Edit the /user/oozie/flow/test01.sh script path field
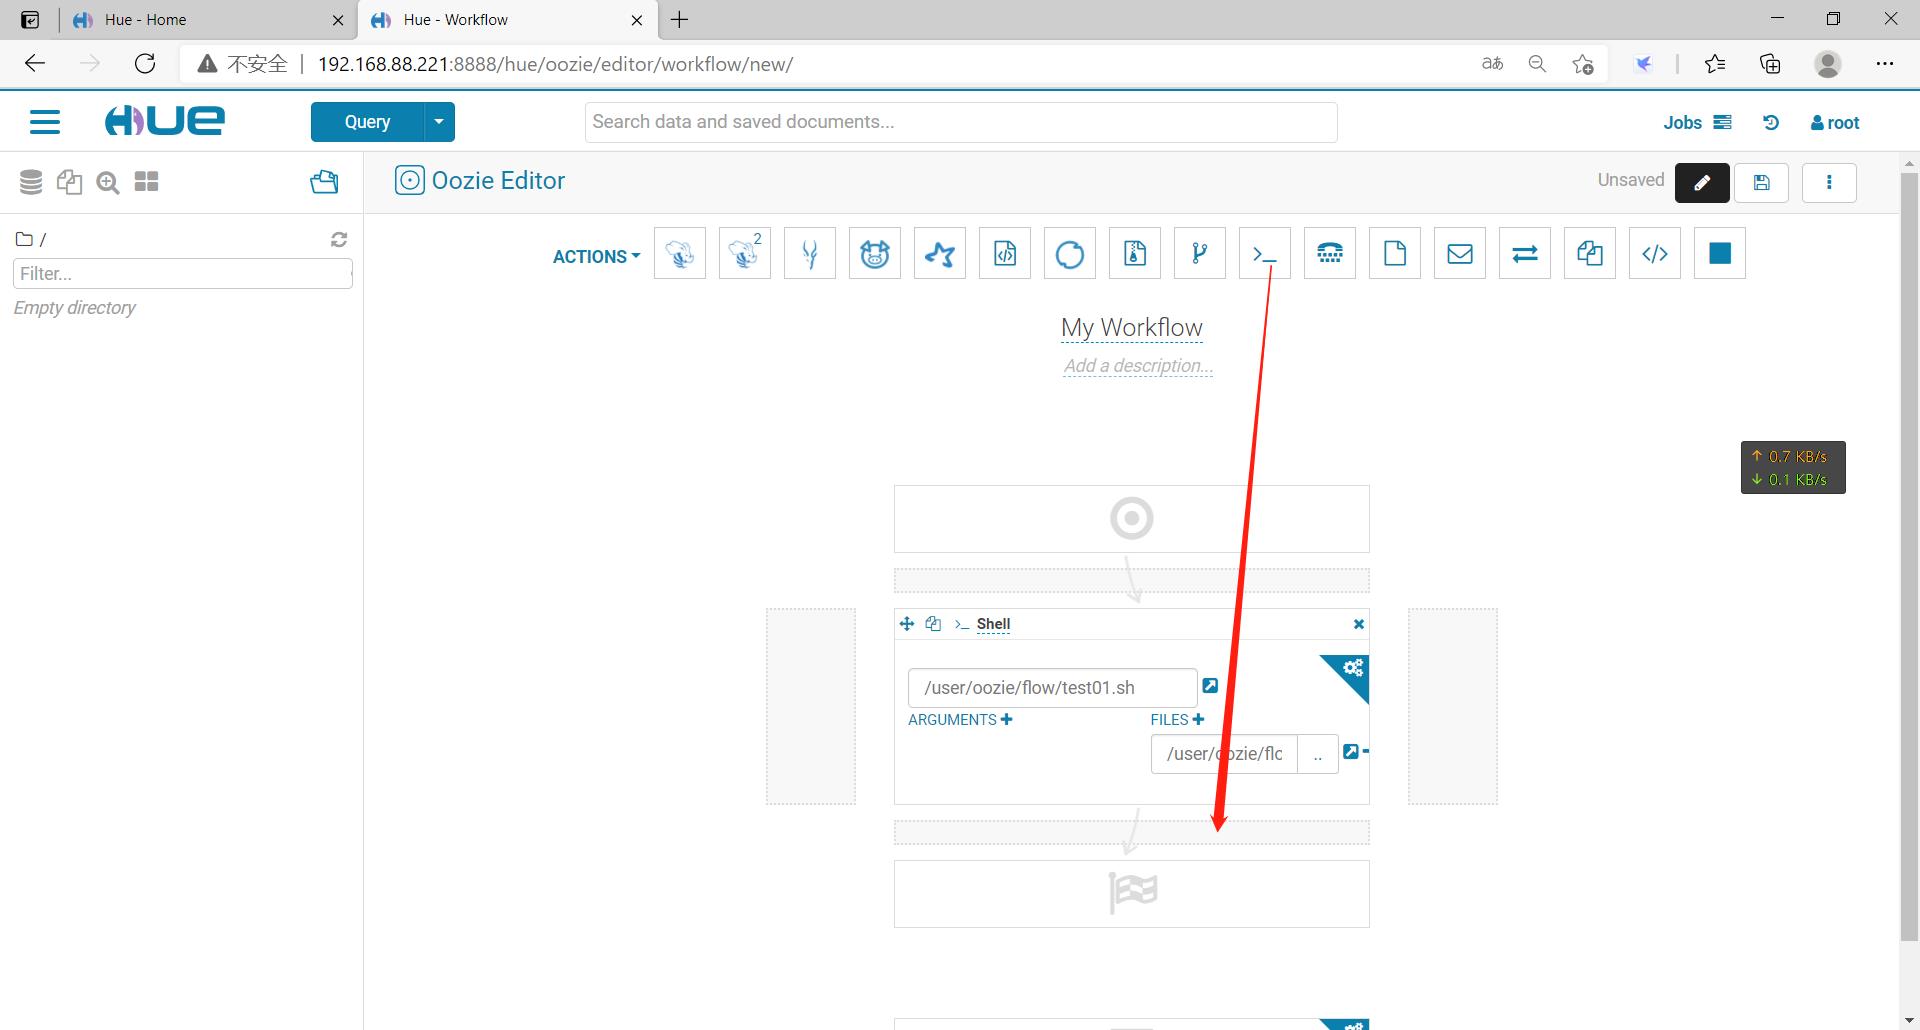Screen dimensions: 1920x1030 point(1053,688)
